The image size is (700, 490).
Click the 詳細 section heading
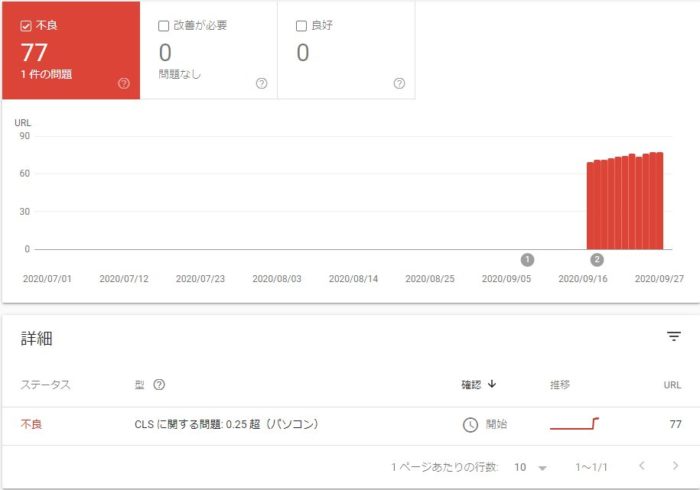pyautogui.click(x=37, y=339)
